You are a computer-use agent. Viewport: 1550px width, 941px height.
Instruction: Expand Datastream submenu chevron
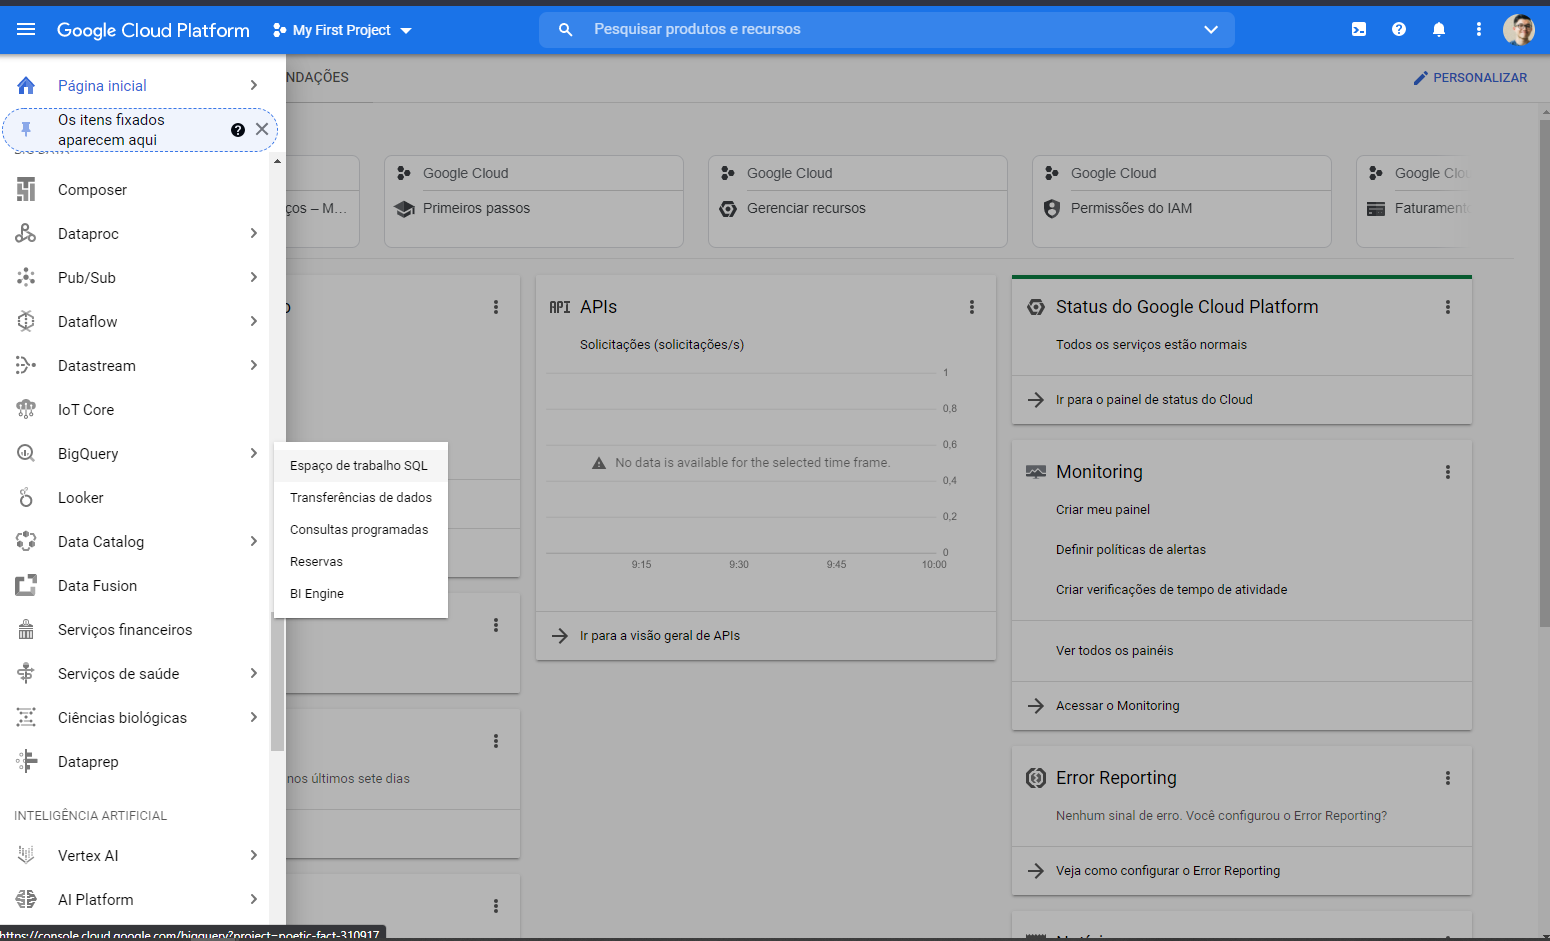point(254,365)
